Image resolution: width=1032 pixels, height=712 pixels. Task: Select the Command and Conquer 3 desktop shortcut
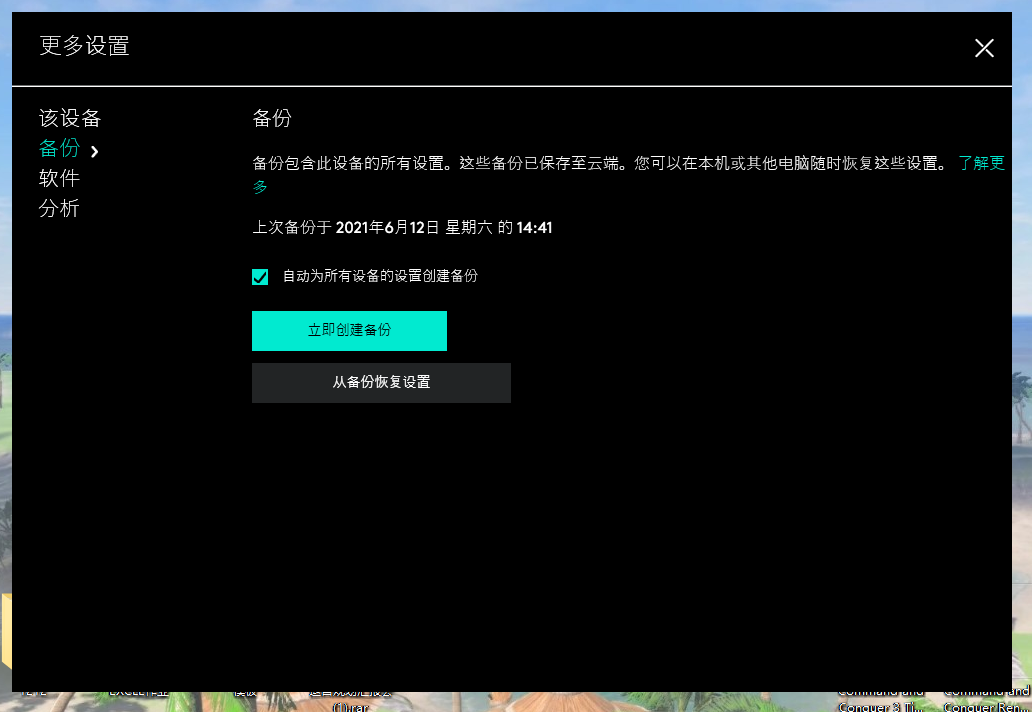(x=880, y=700)
